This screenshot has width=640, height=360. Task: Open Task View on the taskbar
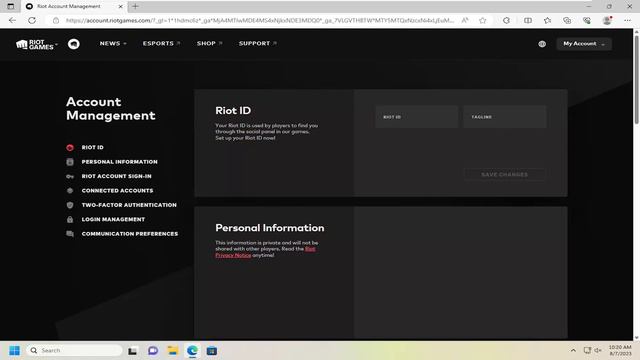[132, 351]
